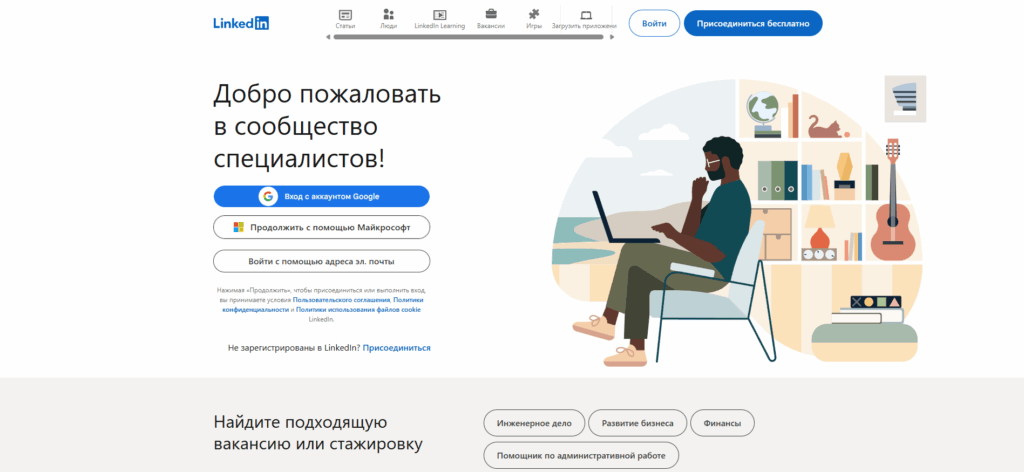
Task: Click the left arrow of nav scrollbar
Action: click(328, 37)
